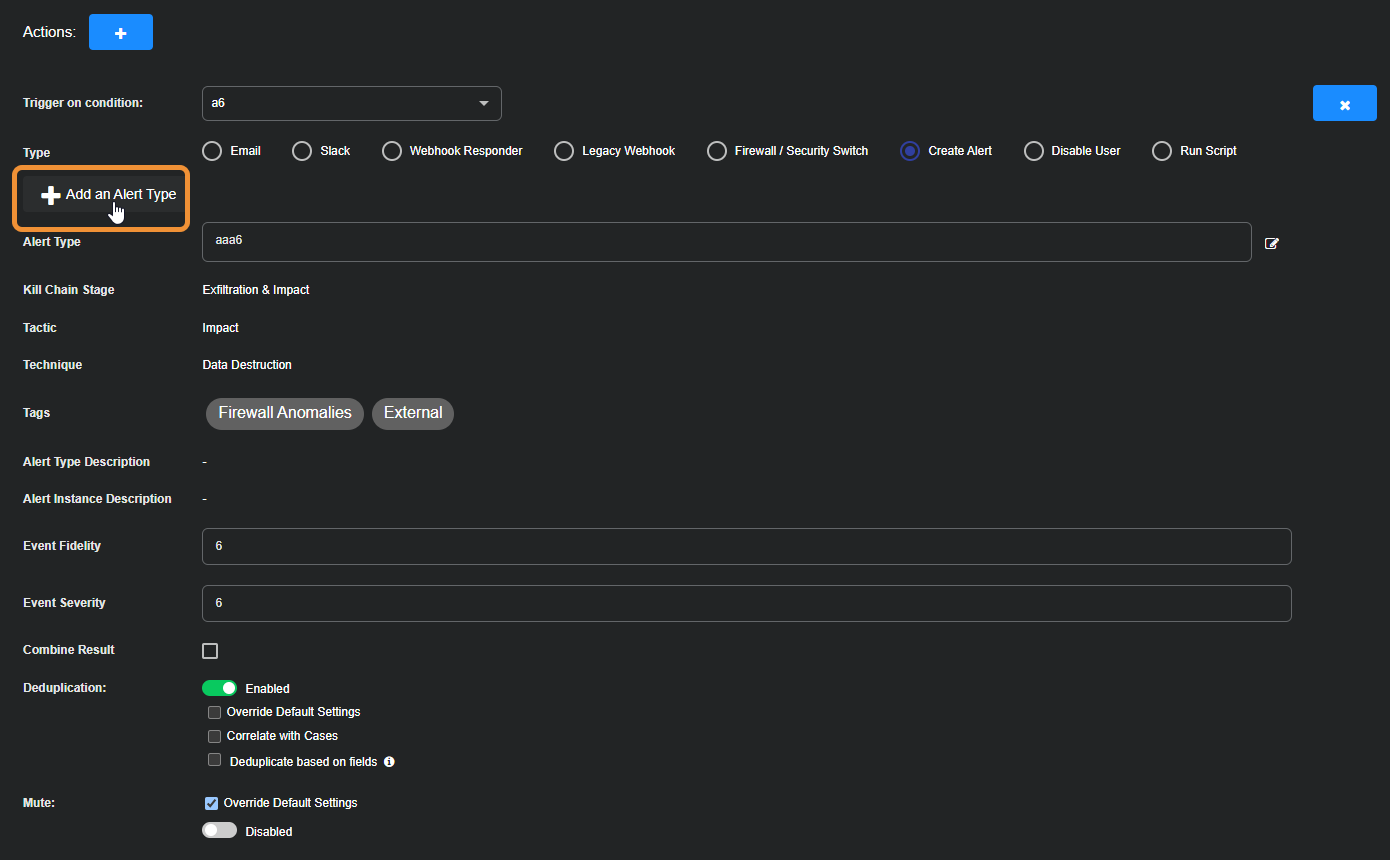Open the Trigger on condition dropdown

(351, 103)
